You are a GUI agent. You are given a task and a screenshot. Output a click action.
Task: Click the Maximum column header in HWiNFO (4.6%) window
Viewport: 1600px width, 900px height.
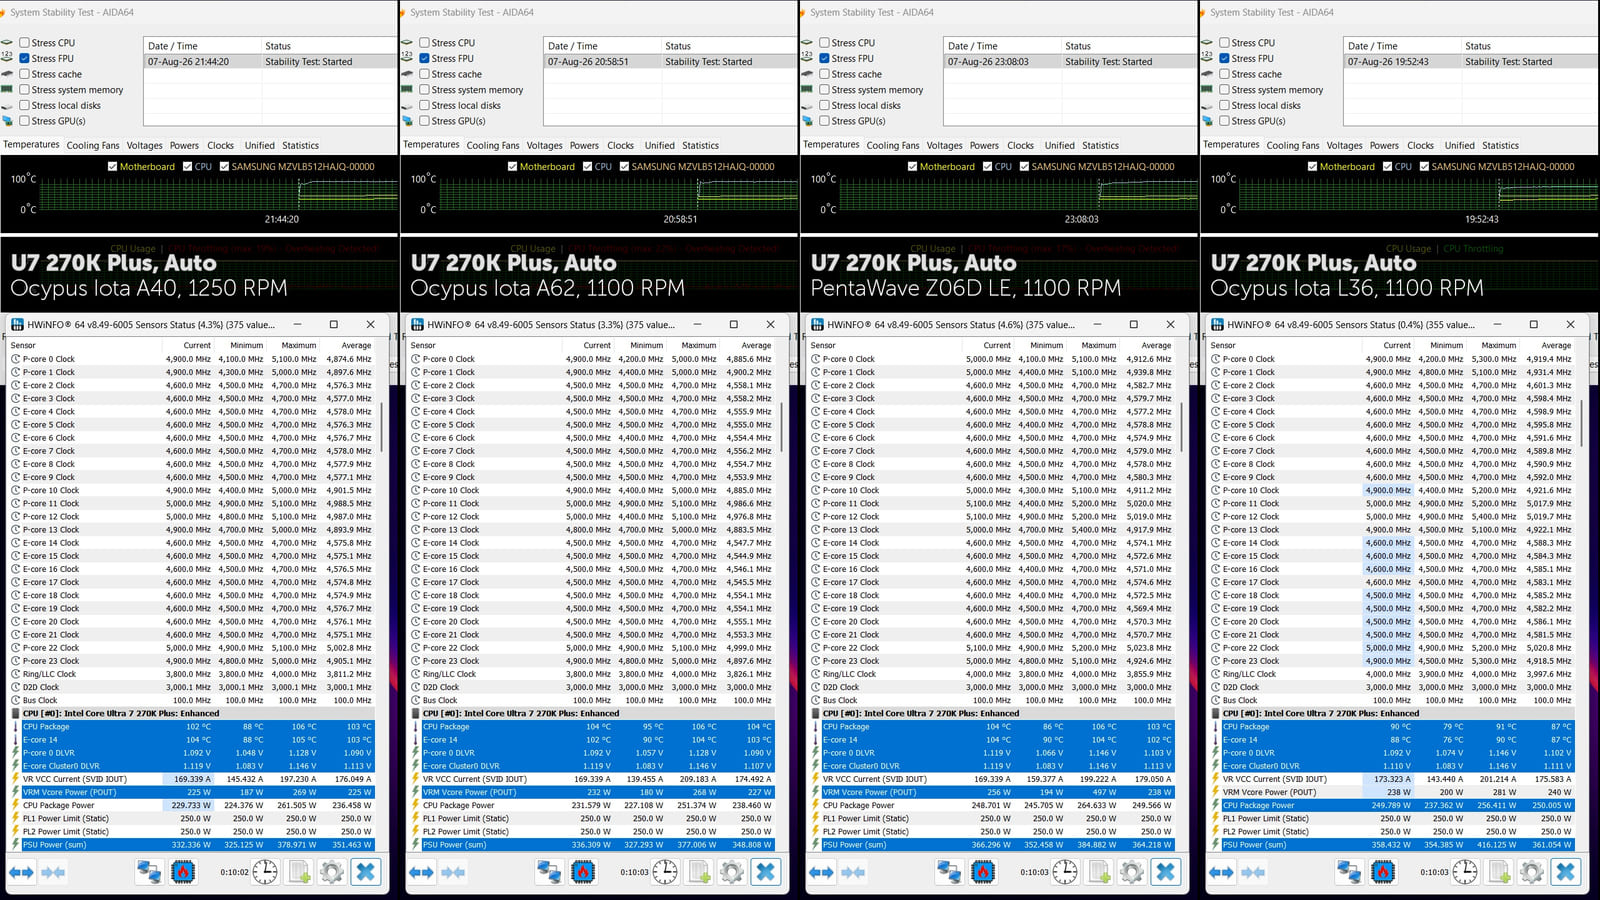click(1093, 345)
